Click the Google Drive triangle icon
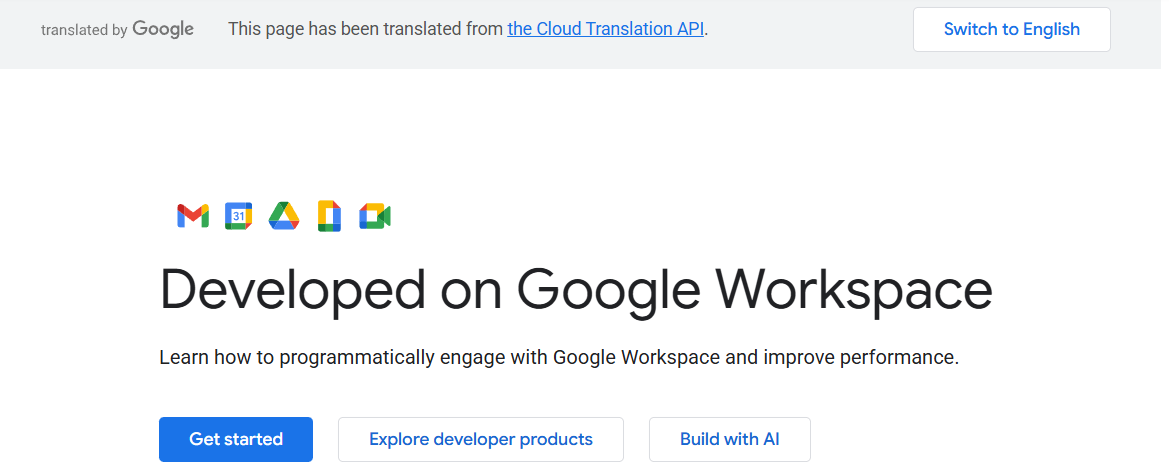Image resolution: width=1169 pixels, height=475 pixels. tap(284, 215)
